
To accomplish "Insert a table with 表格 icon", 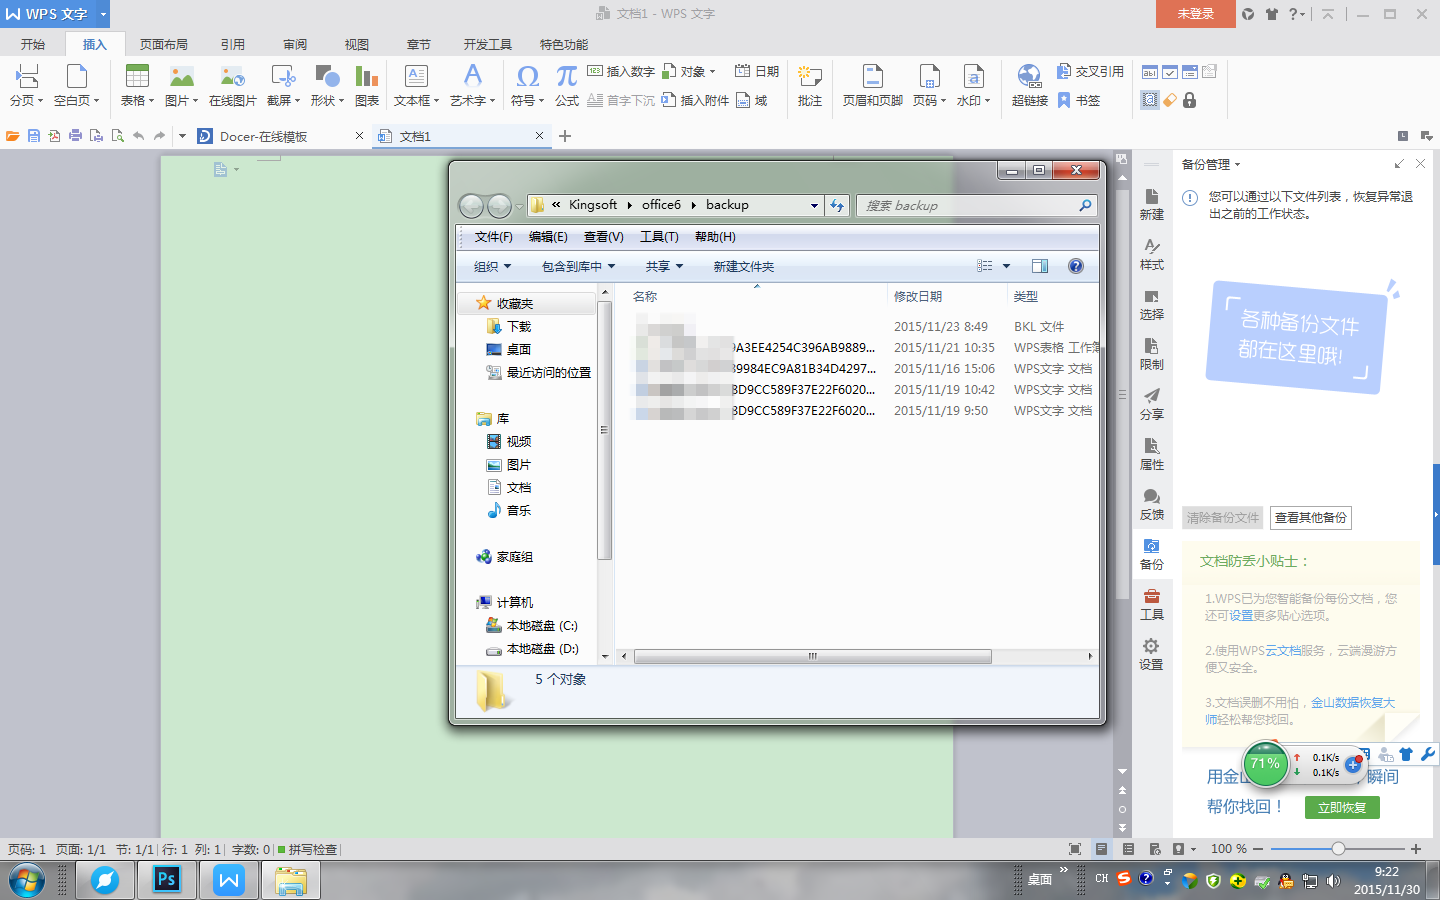I will click(137, 77).
